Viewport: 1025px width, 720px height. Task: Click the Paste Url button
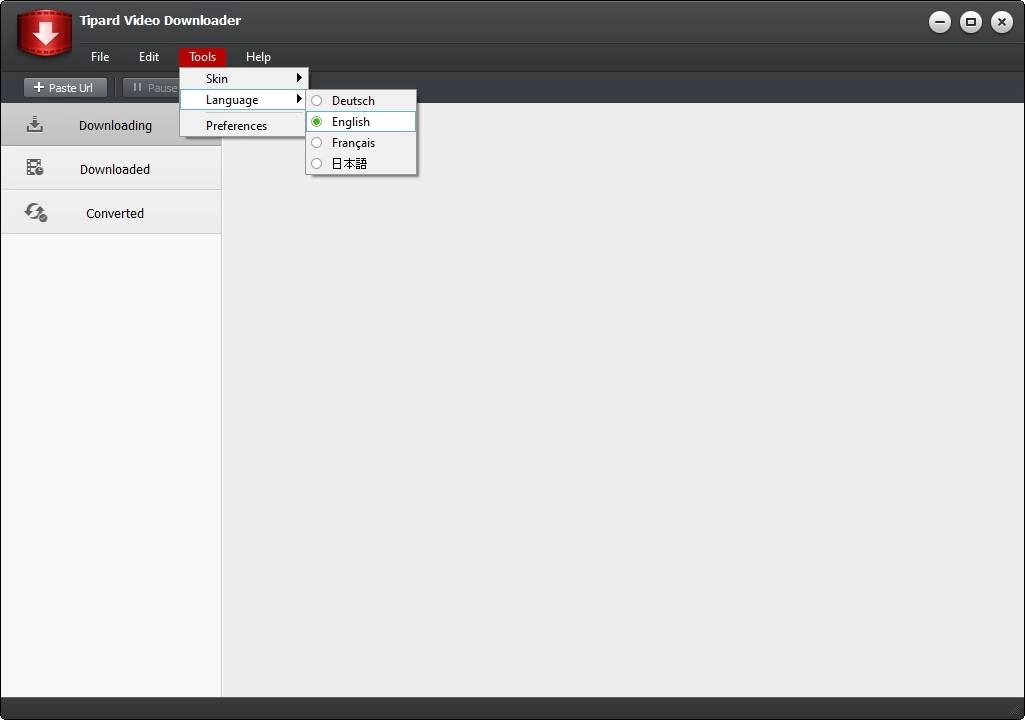pos(65,88)
